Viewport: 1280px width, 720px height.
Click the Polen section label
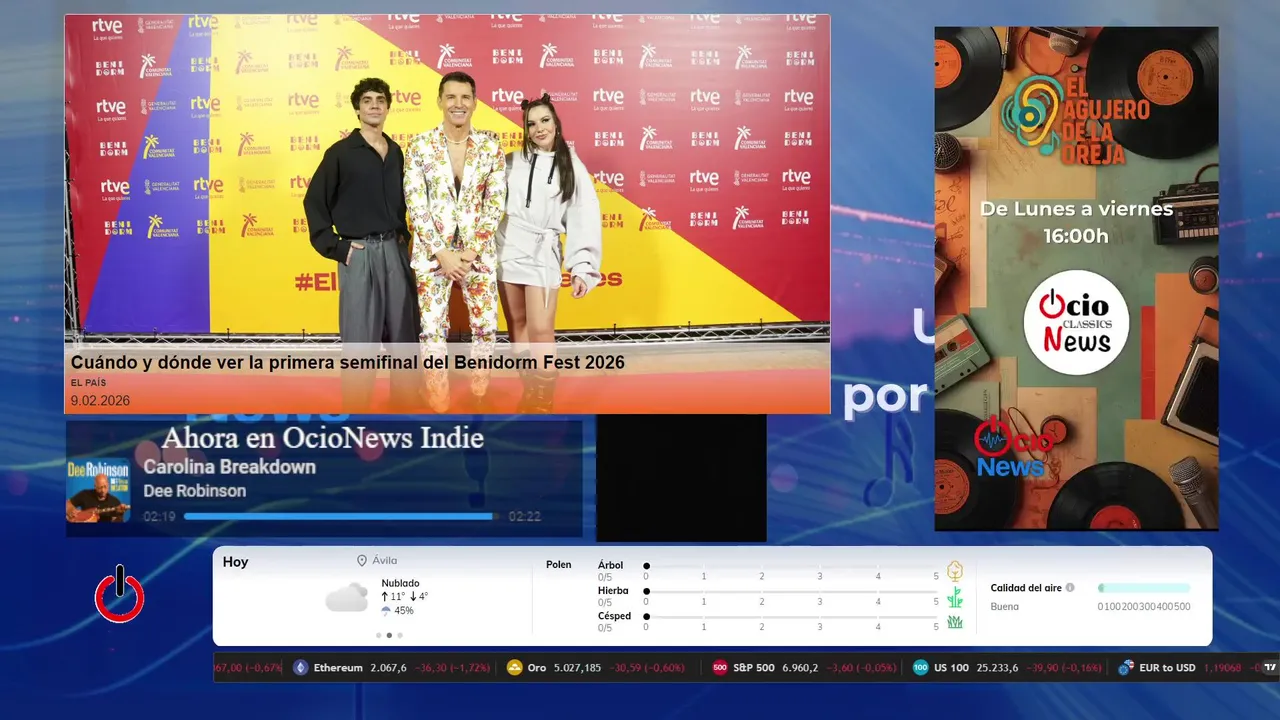tap(559, 565)
